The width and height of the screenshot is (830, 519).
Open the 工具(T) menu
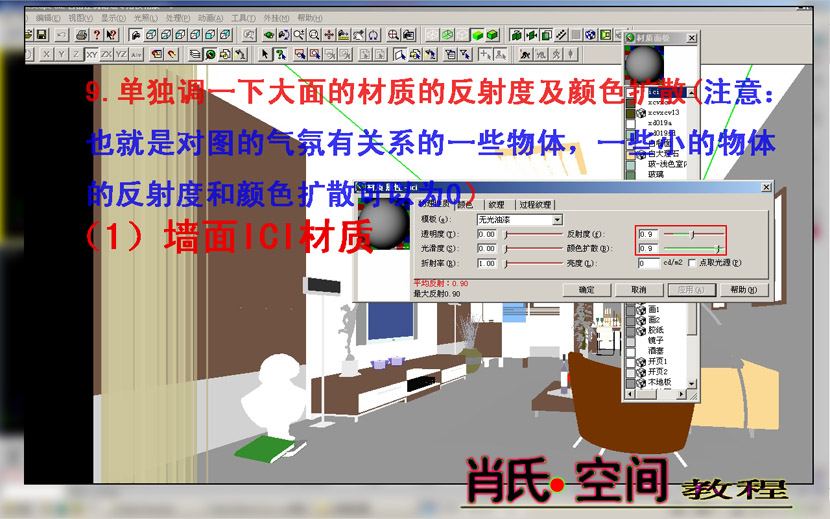[x=243, y=18]
